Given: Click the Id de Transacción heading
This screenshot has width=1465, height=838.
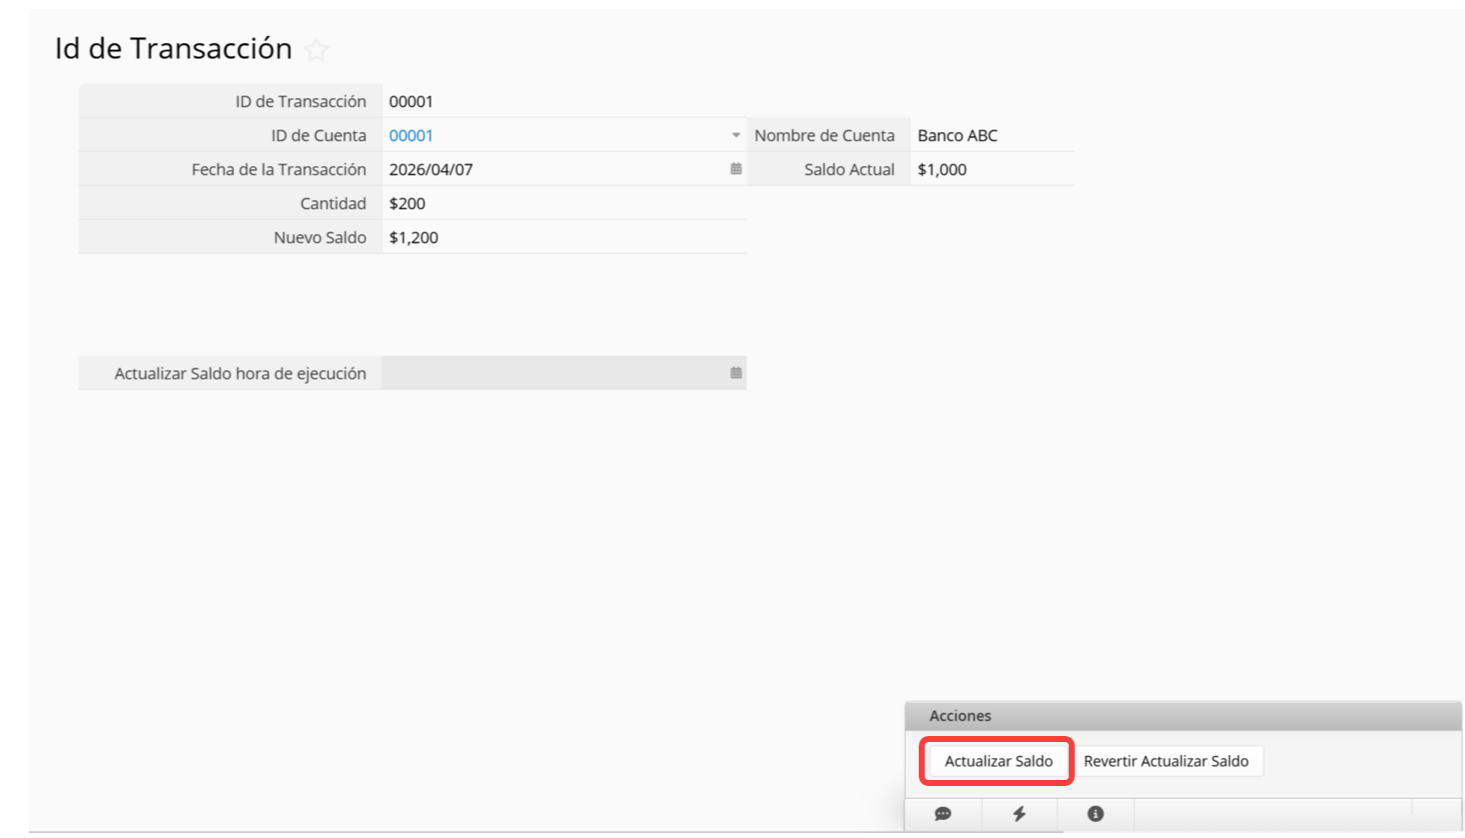Looking at the screenshot, I should click(173, 48).
